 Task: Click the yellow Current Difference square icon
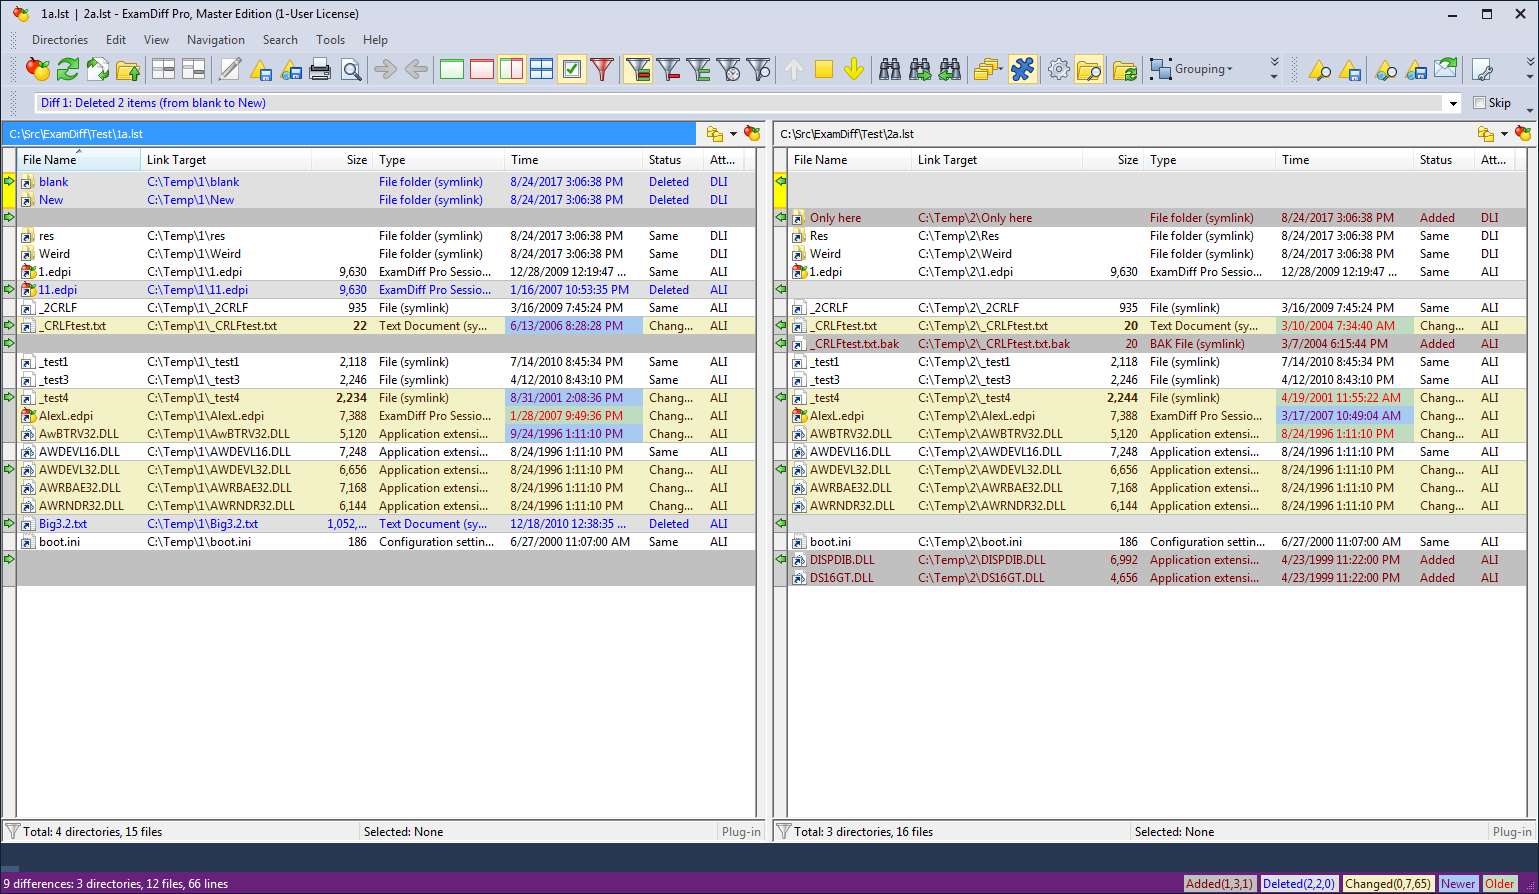[824, 69]
